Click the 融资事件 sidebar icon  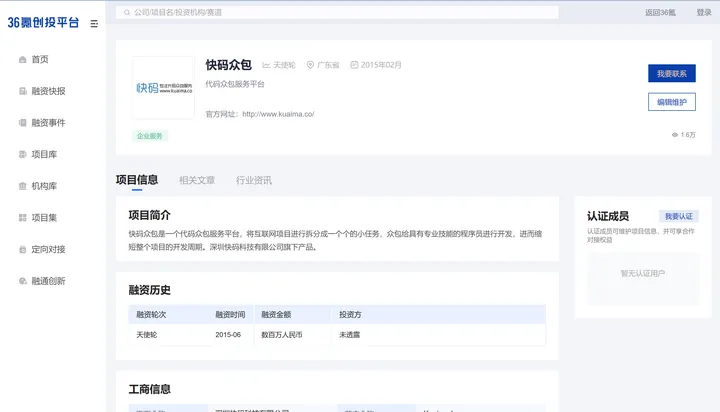pyautogui.click(x=22, y=123)
